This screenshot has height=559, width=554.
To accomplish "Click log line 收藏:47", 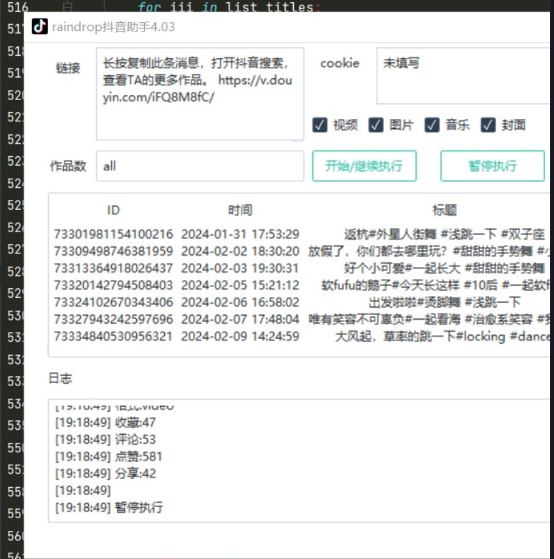I will (x=106, y=422).
